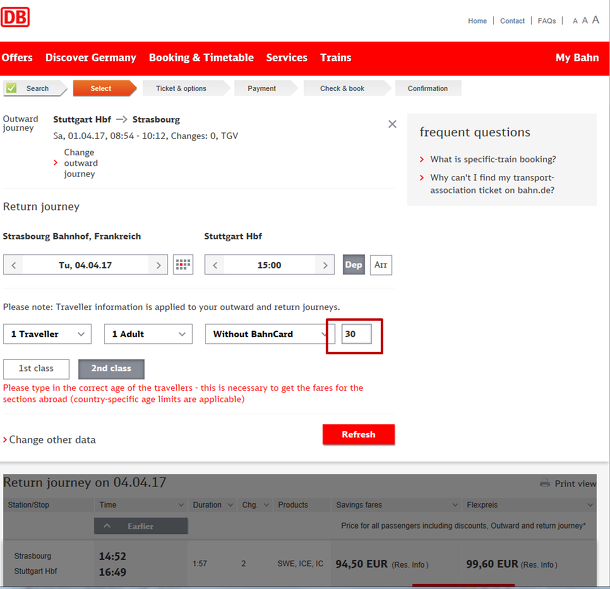Open transport-association ticket question link
Image resolution: width=610 pixels, height=589 pixels.
(x=492, y=184)
